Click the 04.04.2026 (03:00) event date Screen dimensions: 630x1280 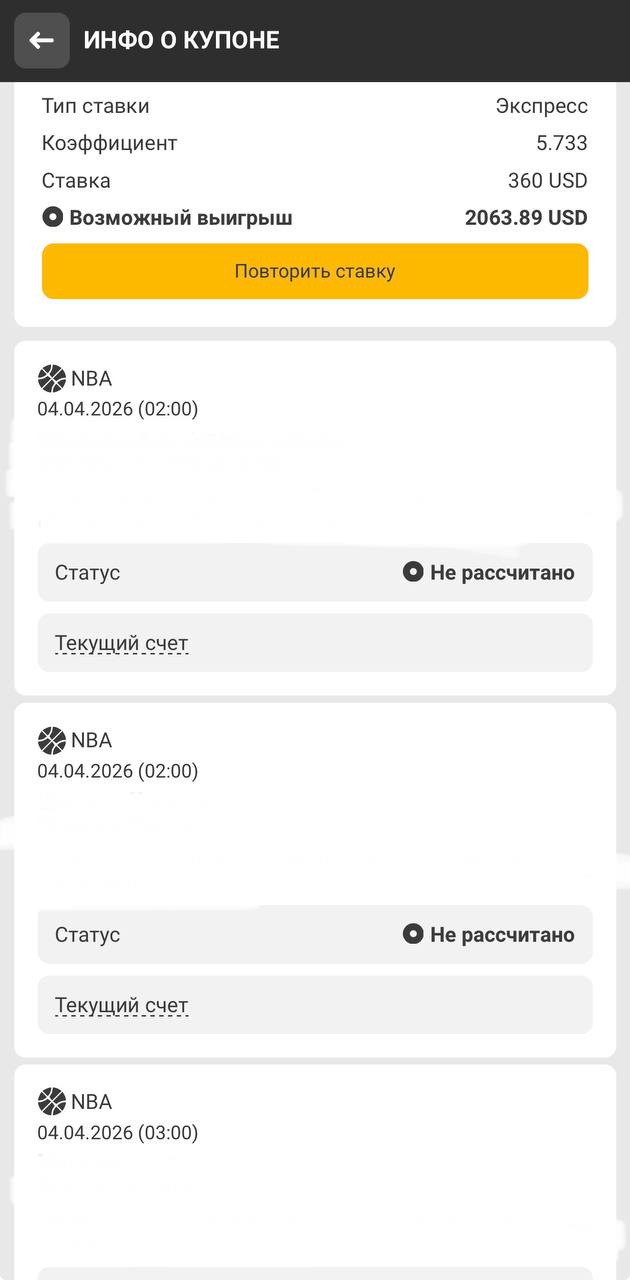tap(118, 1133)
